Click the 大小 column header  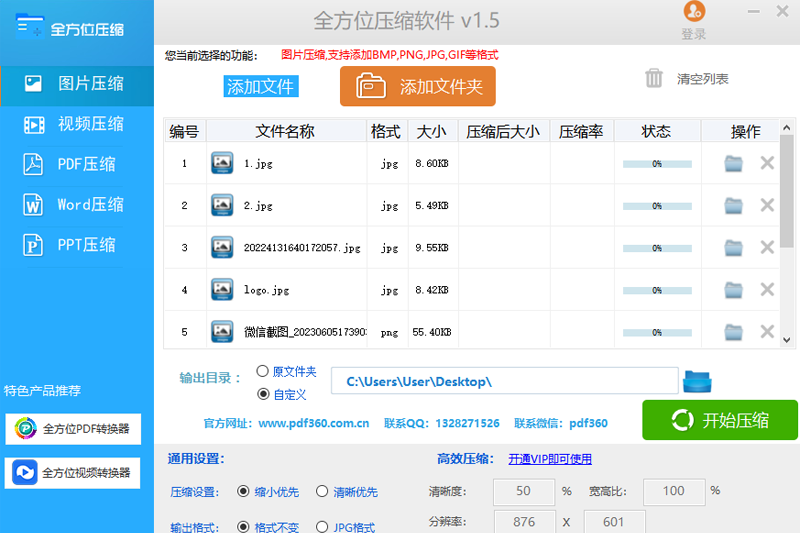click(432, 132)
